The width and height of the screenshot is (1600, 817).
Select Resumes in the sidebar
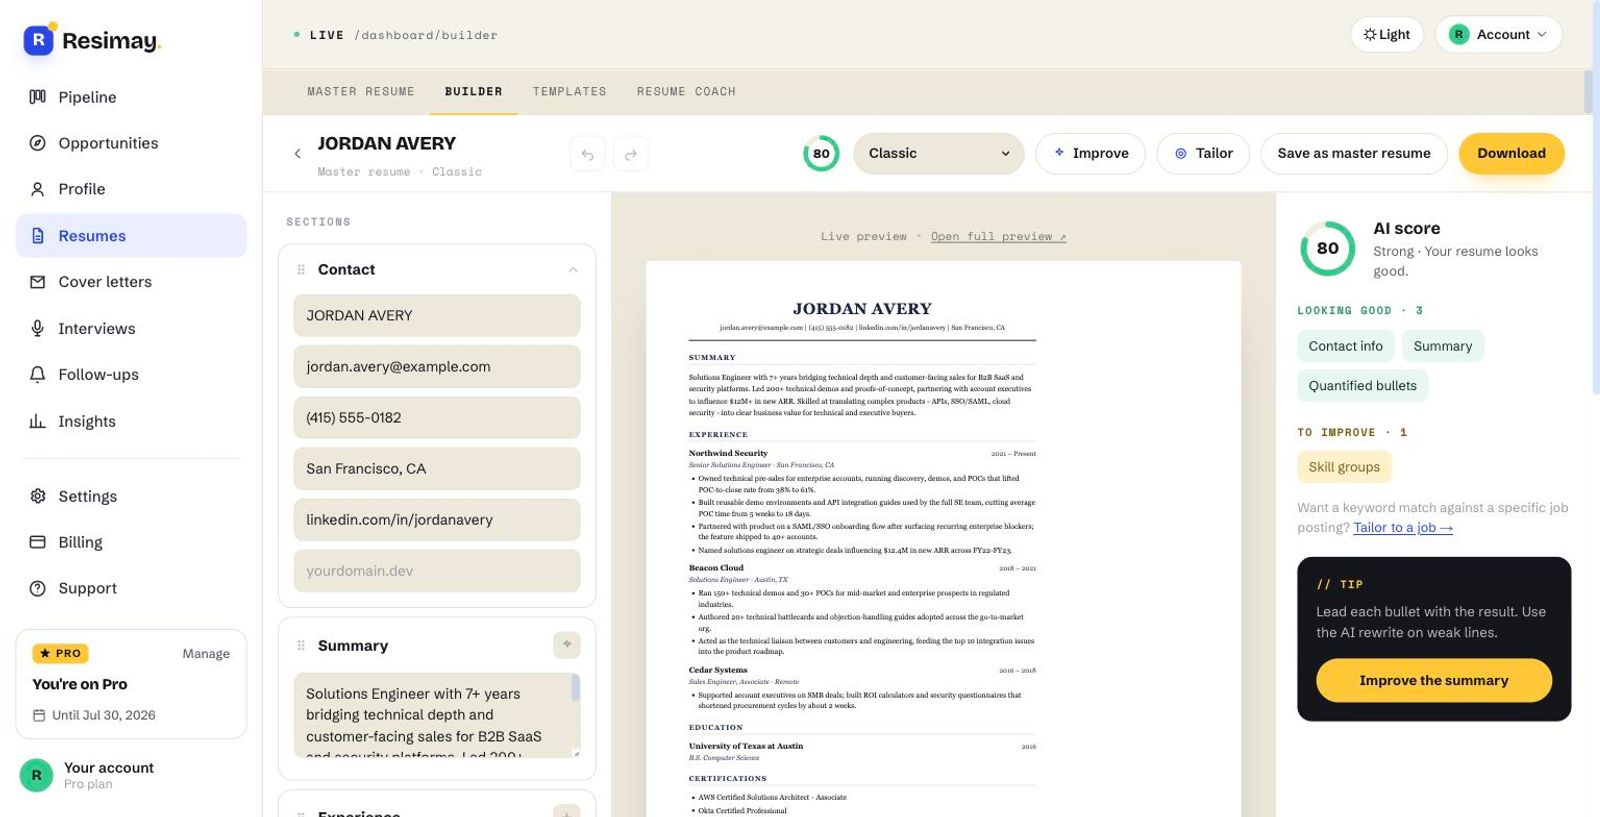pos(131,236)
